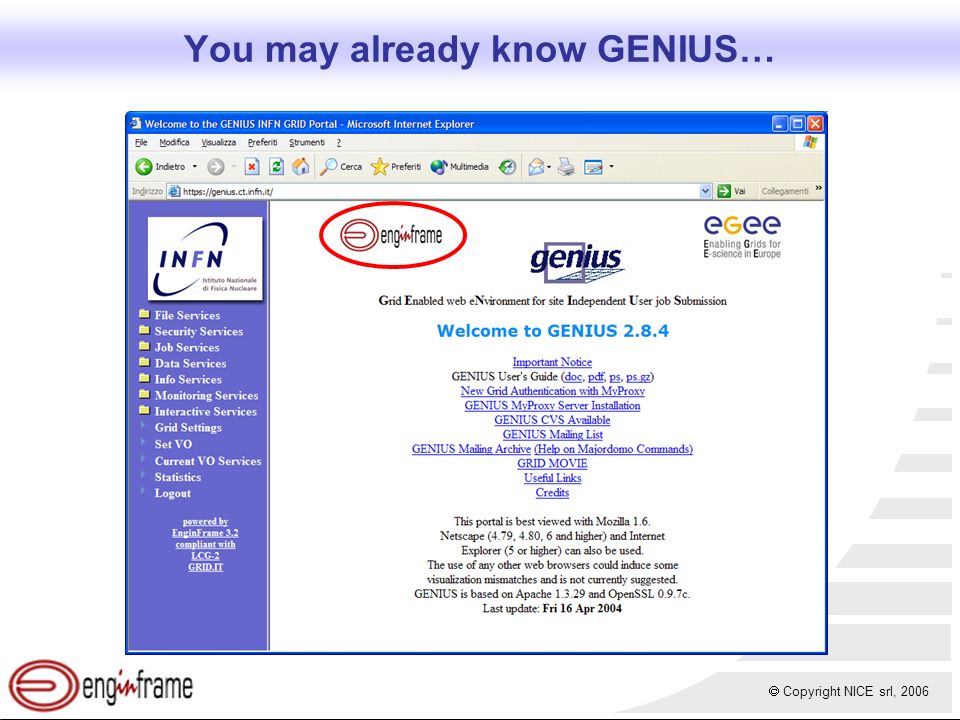The height and width of the screenshot is (720, 960).
Task: Open Cerca search magnifier
Action: click(x=342, y=167)
